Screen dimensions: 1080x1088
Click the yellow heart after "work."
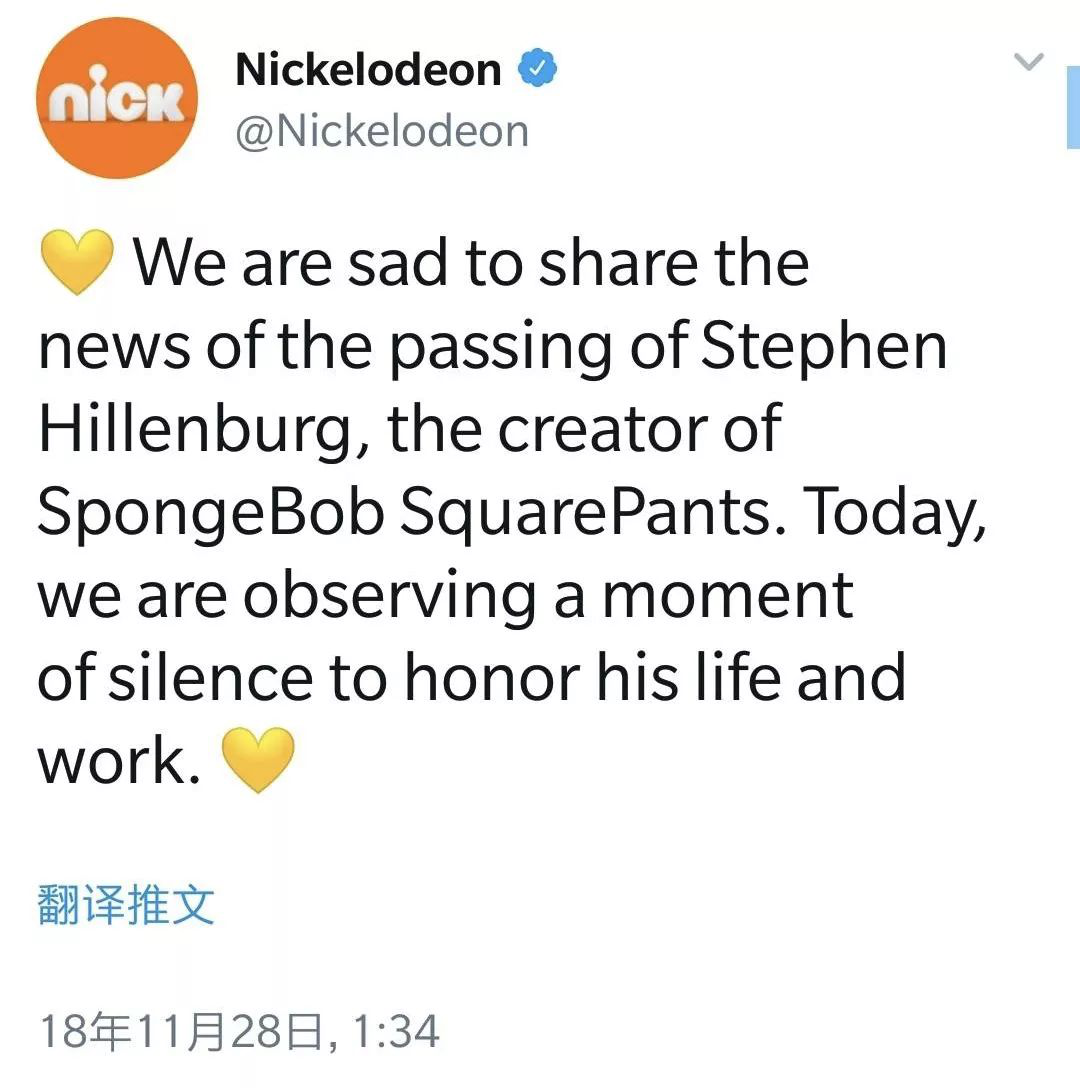[x=258, y=760]
